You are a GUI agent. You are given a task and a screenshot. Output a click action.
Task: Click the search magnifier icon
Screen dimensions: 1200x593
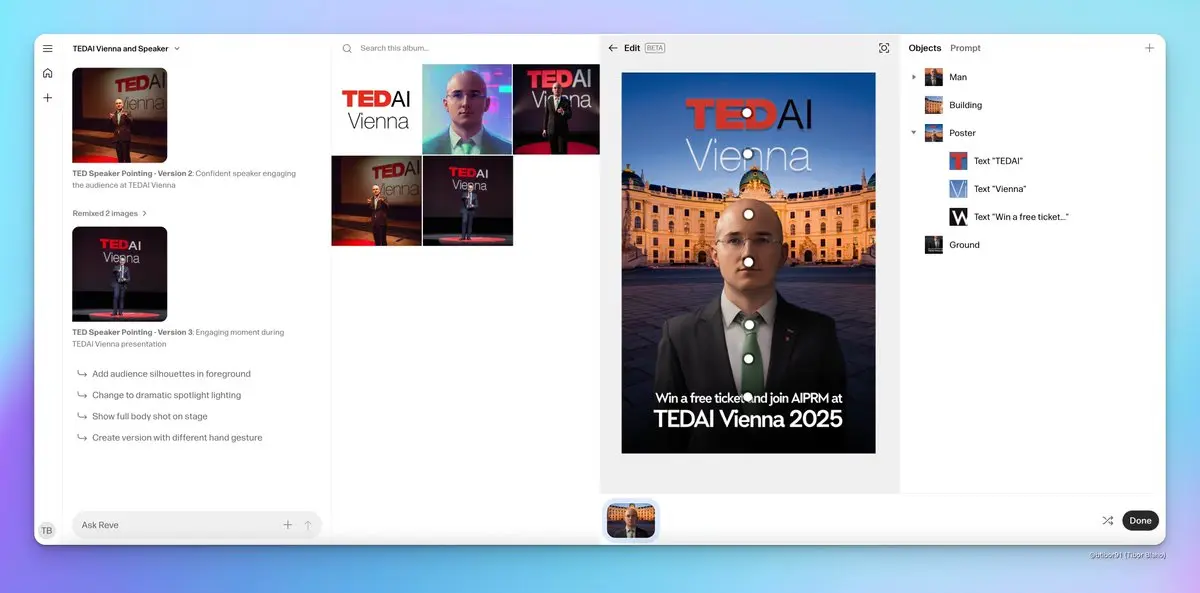[347, 48]
